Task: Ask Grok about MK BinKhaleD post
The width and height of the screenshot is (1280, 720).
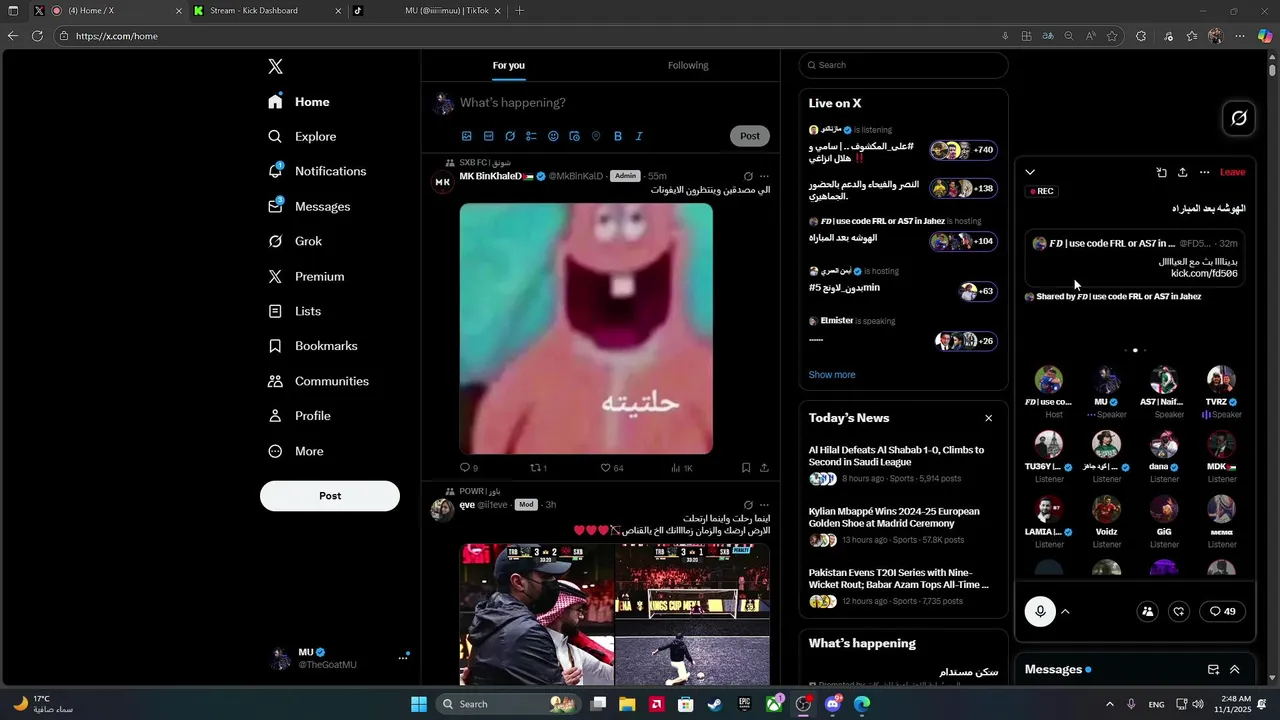Action: click(x=748, y=176)
